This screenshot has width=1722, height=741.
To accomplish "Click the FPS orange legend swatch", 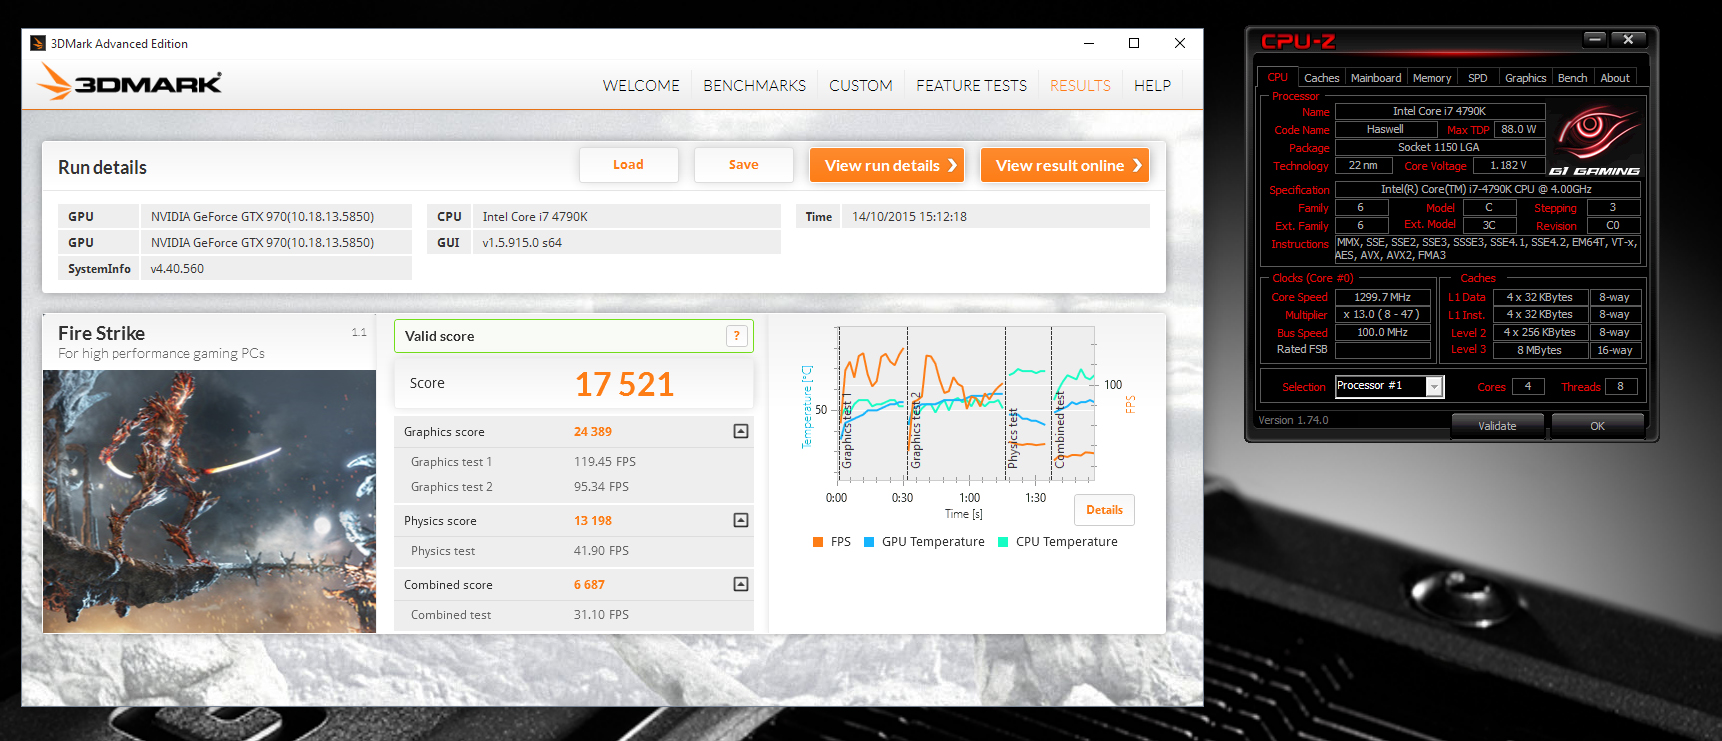I will [818, 542].
